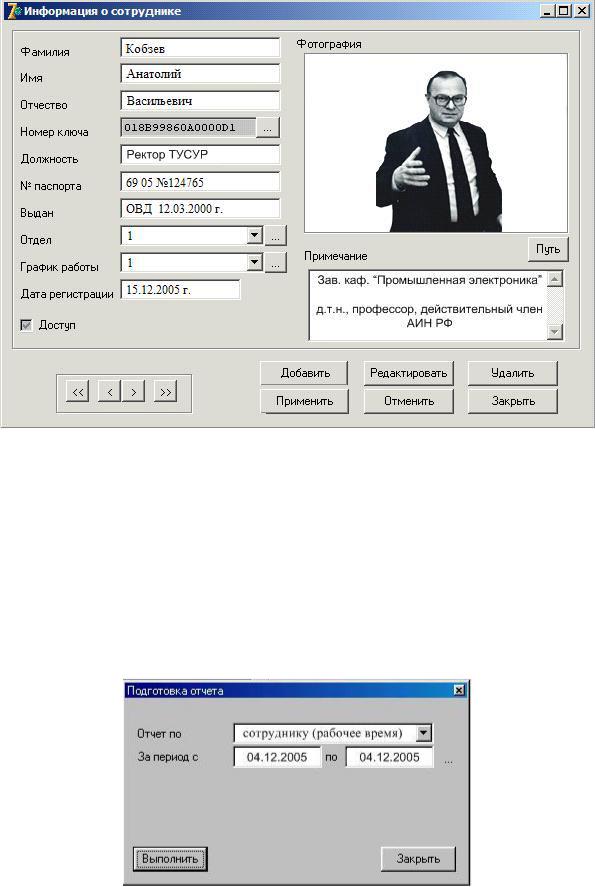This screenshot has height=887, width=595.
Task: Click the app icon in the Информация о сотруднике title bar
Action: (x=12, y=10)
